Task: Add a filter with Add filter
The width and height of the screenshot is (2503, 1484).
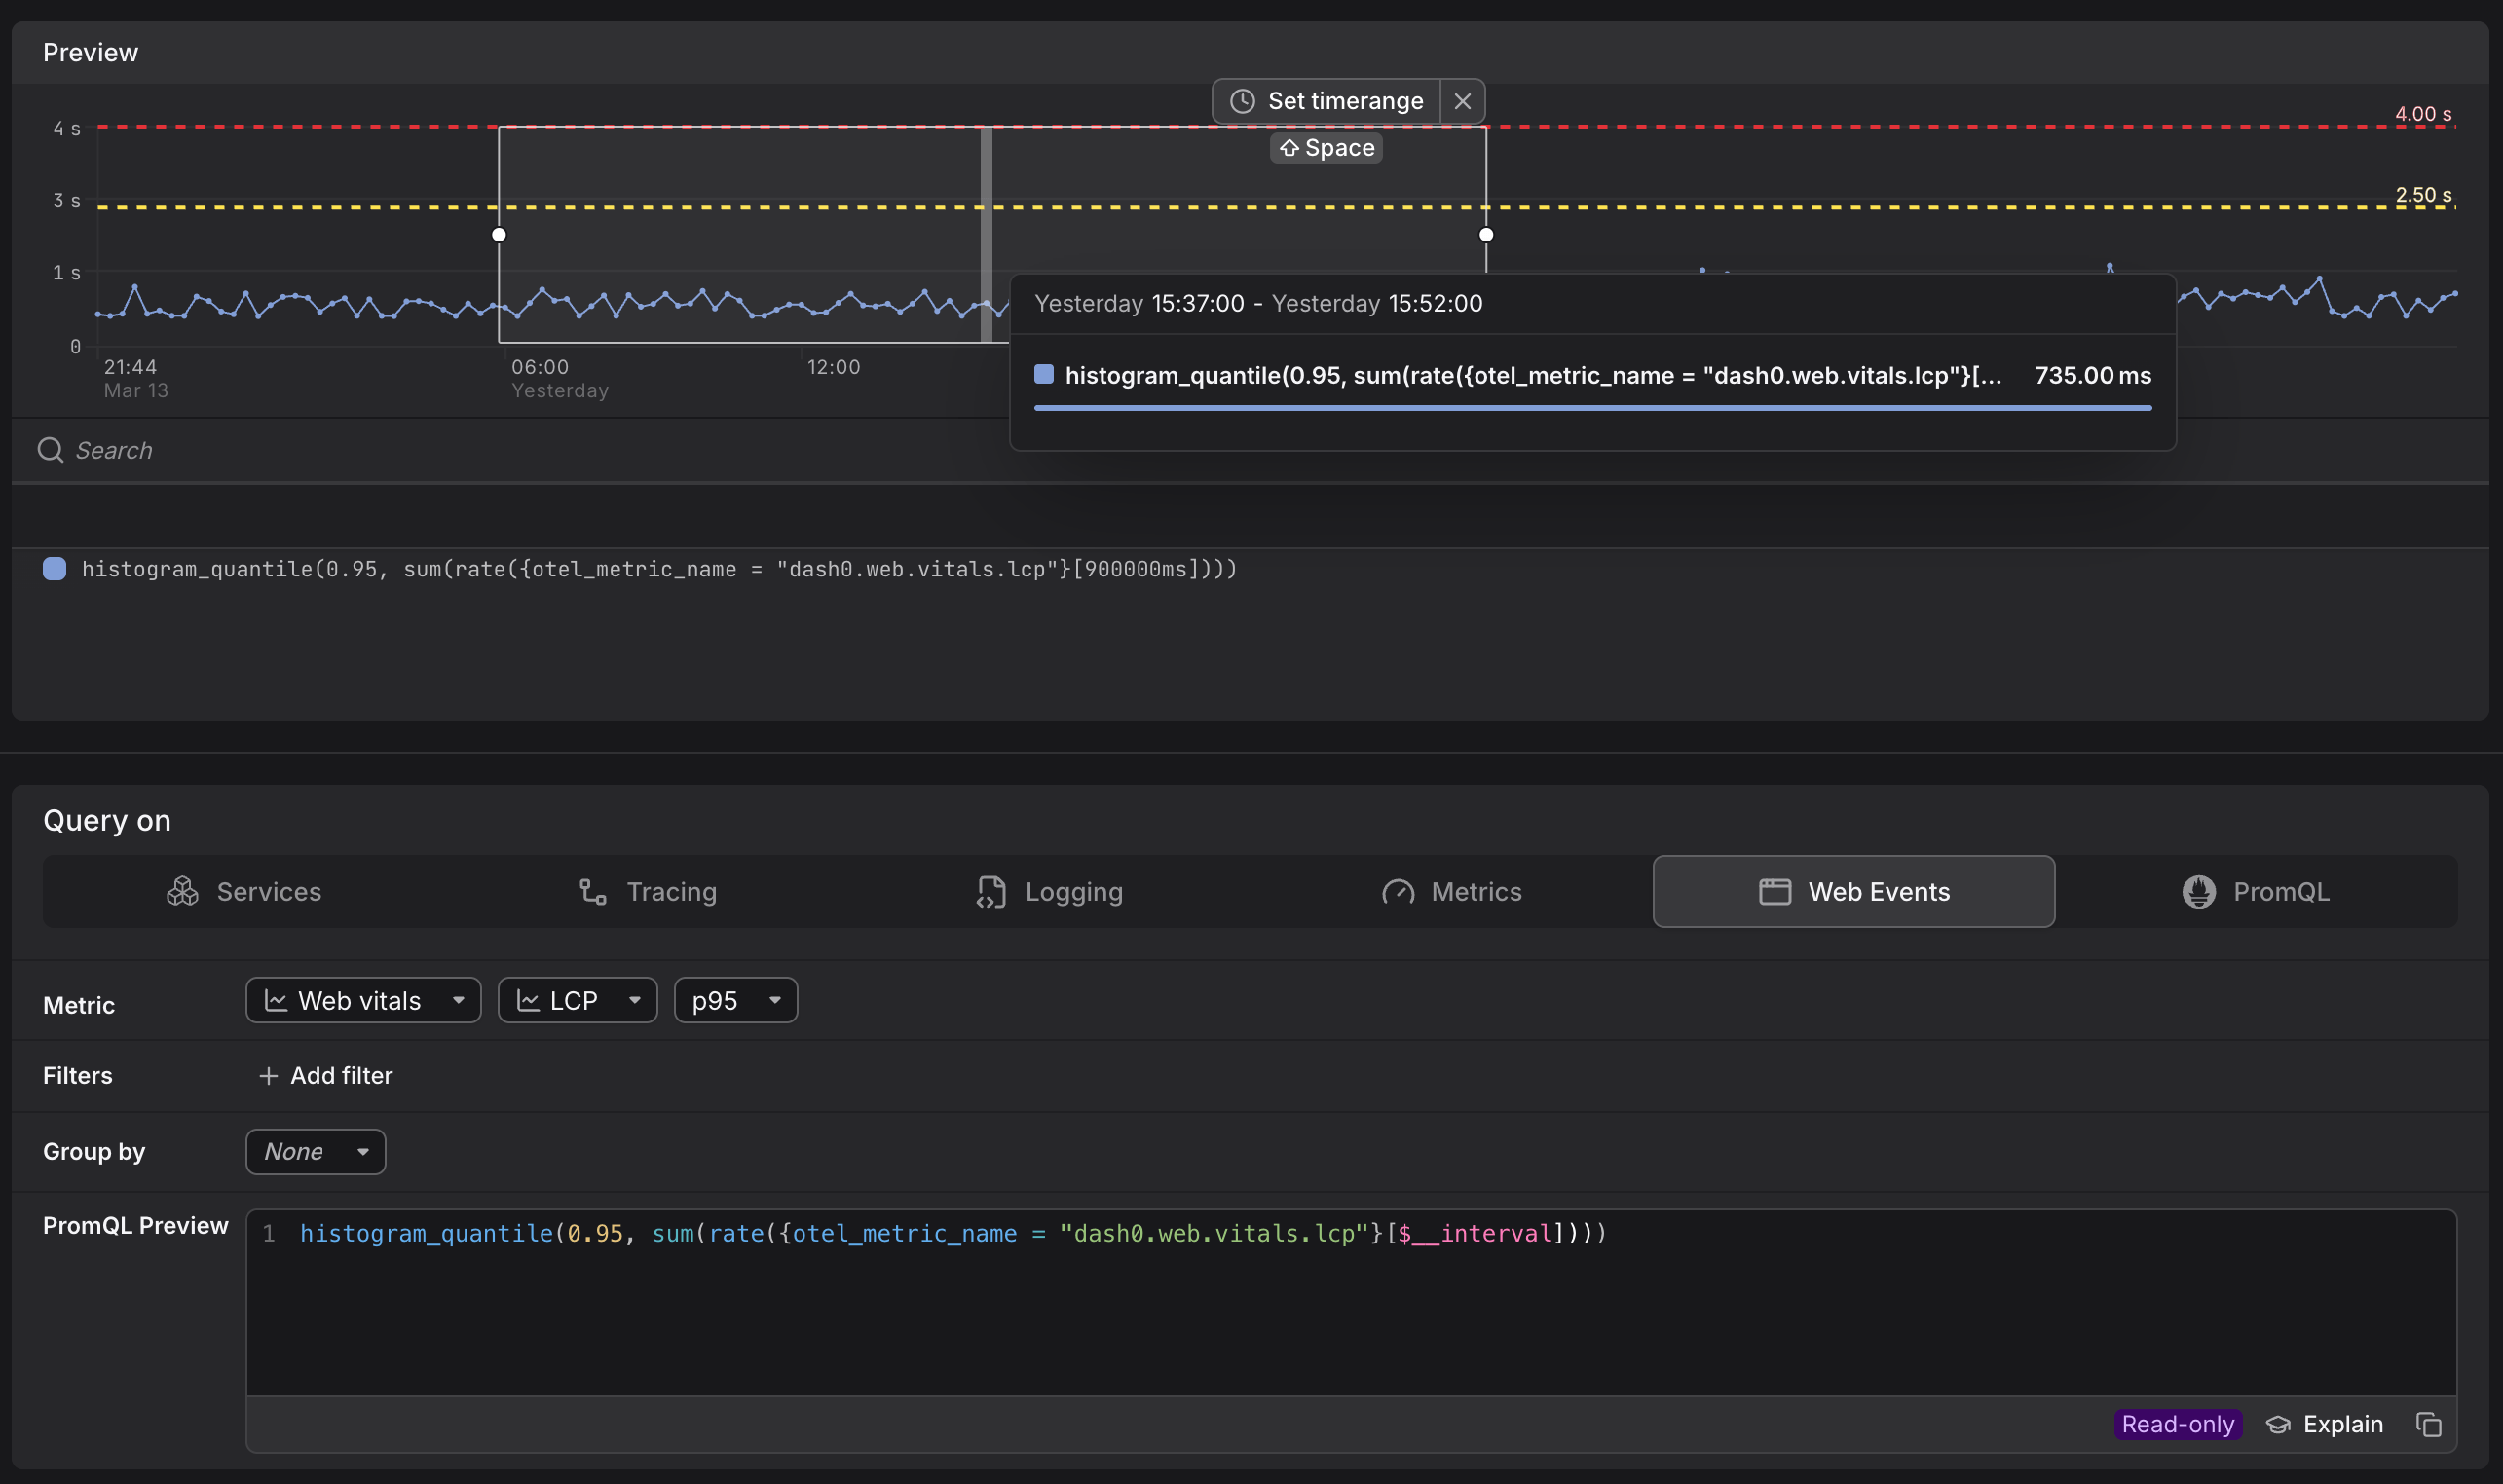Action: pos(324,1075)
